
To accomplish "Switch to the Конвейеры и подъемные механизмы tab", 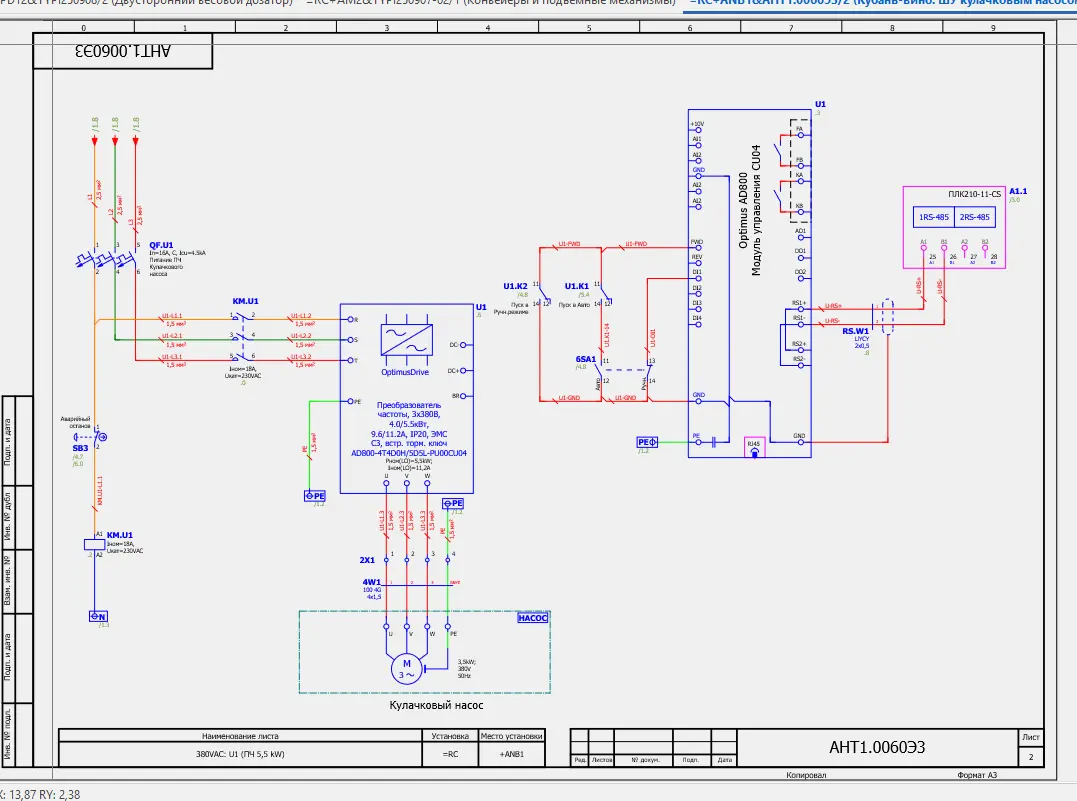I will (491, 3).
